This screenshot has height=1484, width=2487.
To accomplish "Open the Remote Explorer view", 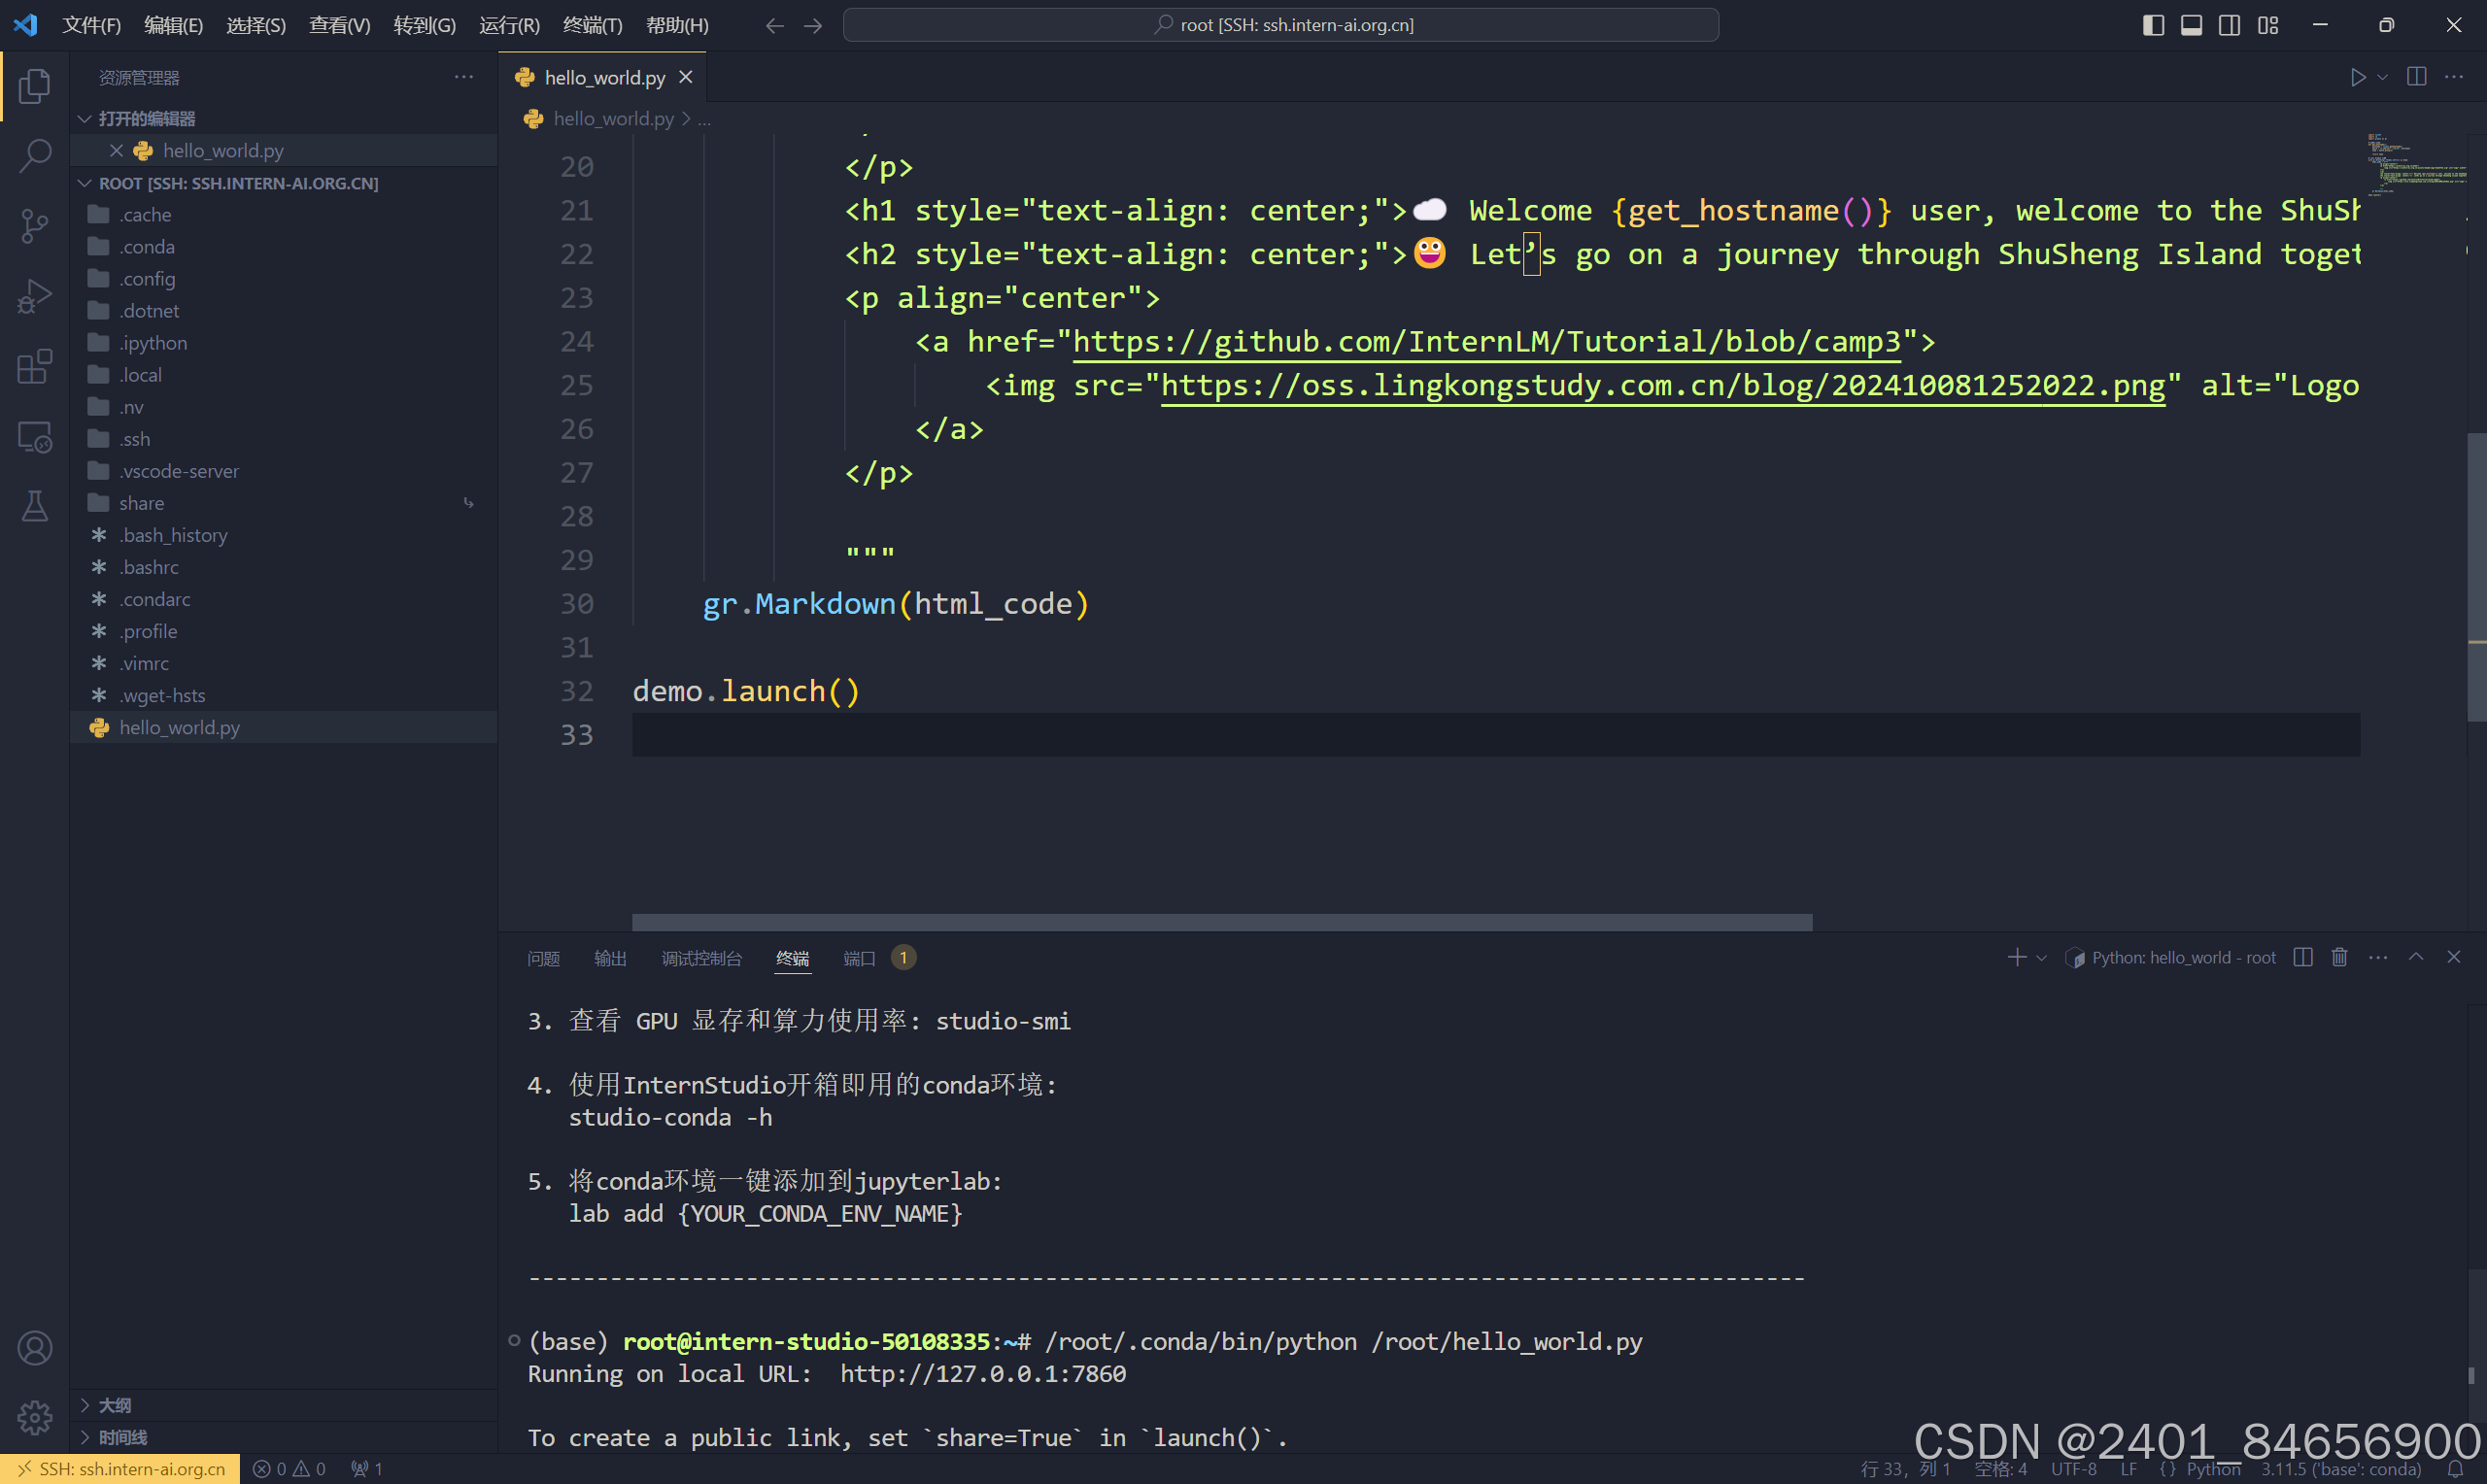I will pos(35,437).
